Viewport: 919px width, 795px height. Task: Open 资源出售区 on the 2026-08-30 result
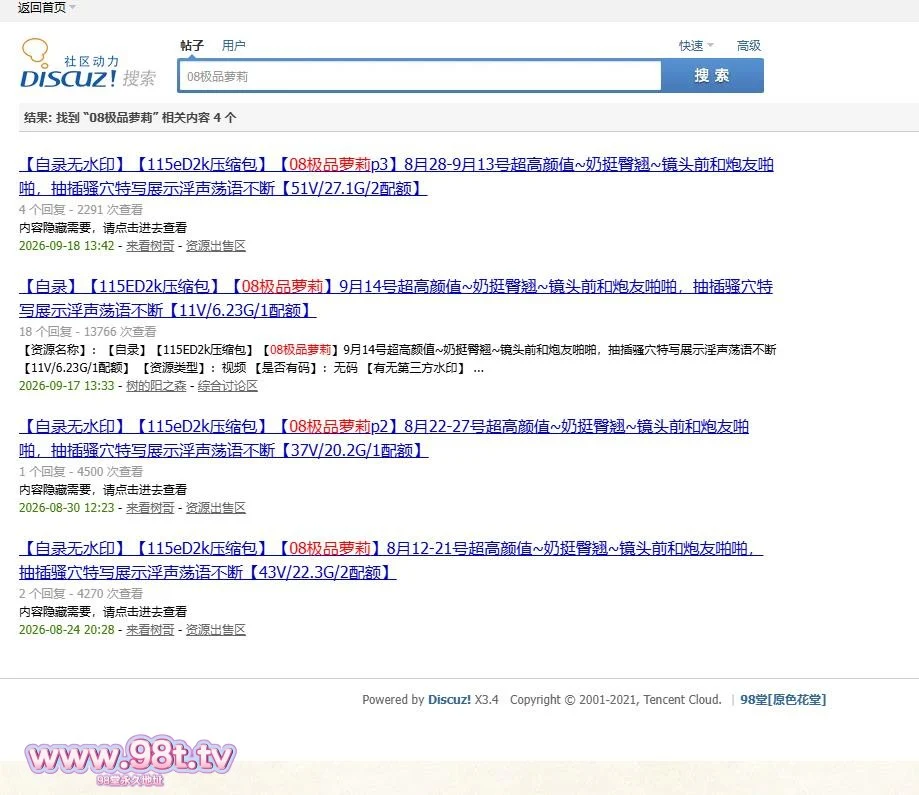coord(216,508)
